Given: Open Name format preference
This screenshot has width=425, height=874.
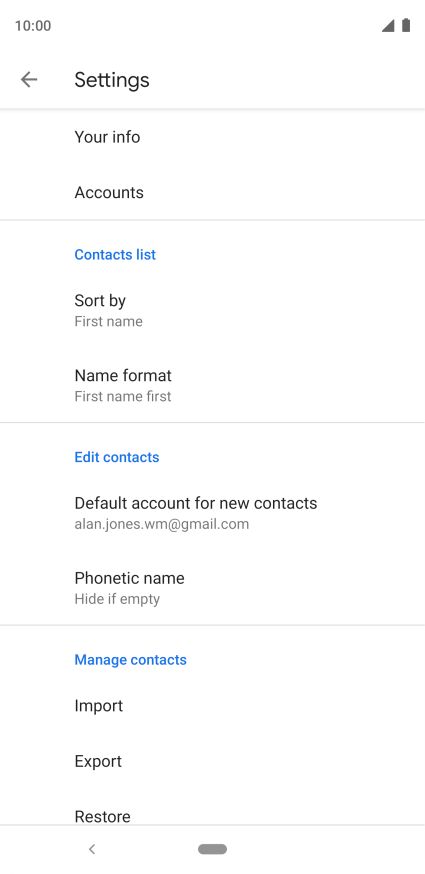Looking at the screenshot, I should click(212, 385).
